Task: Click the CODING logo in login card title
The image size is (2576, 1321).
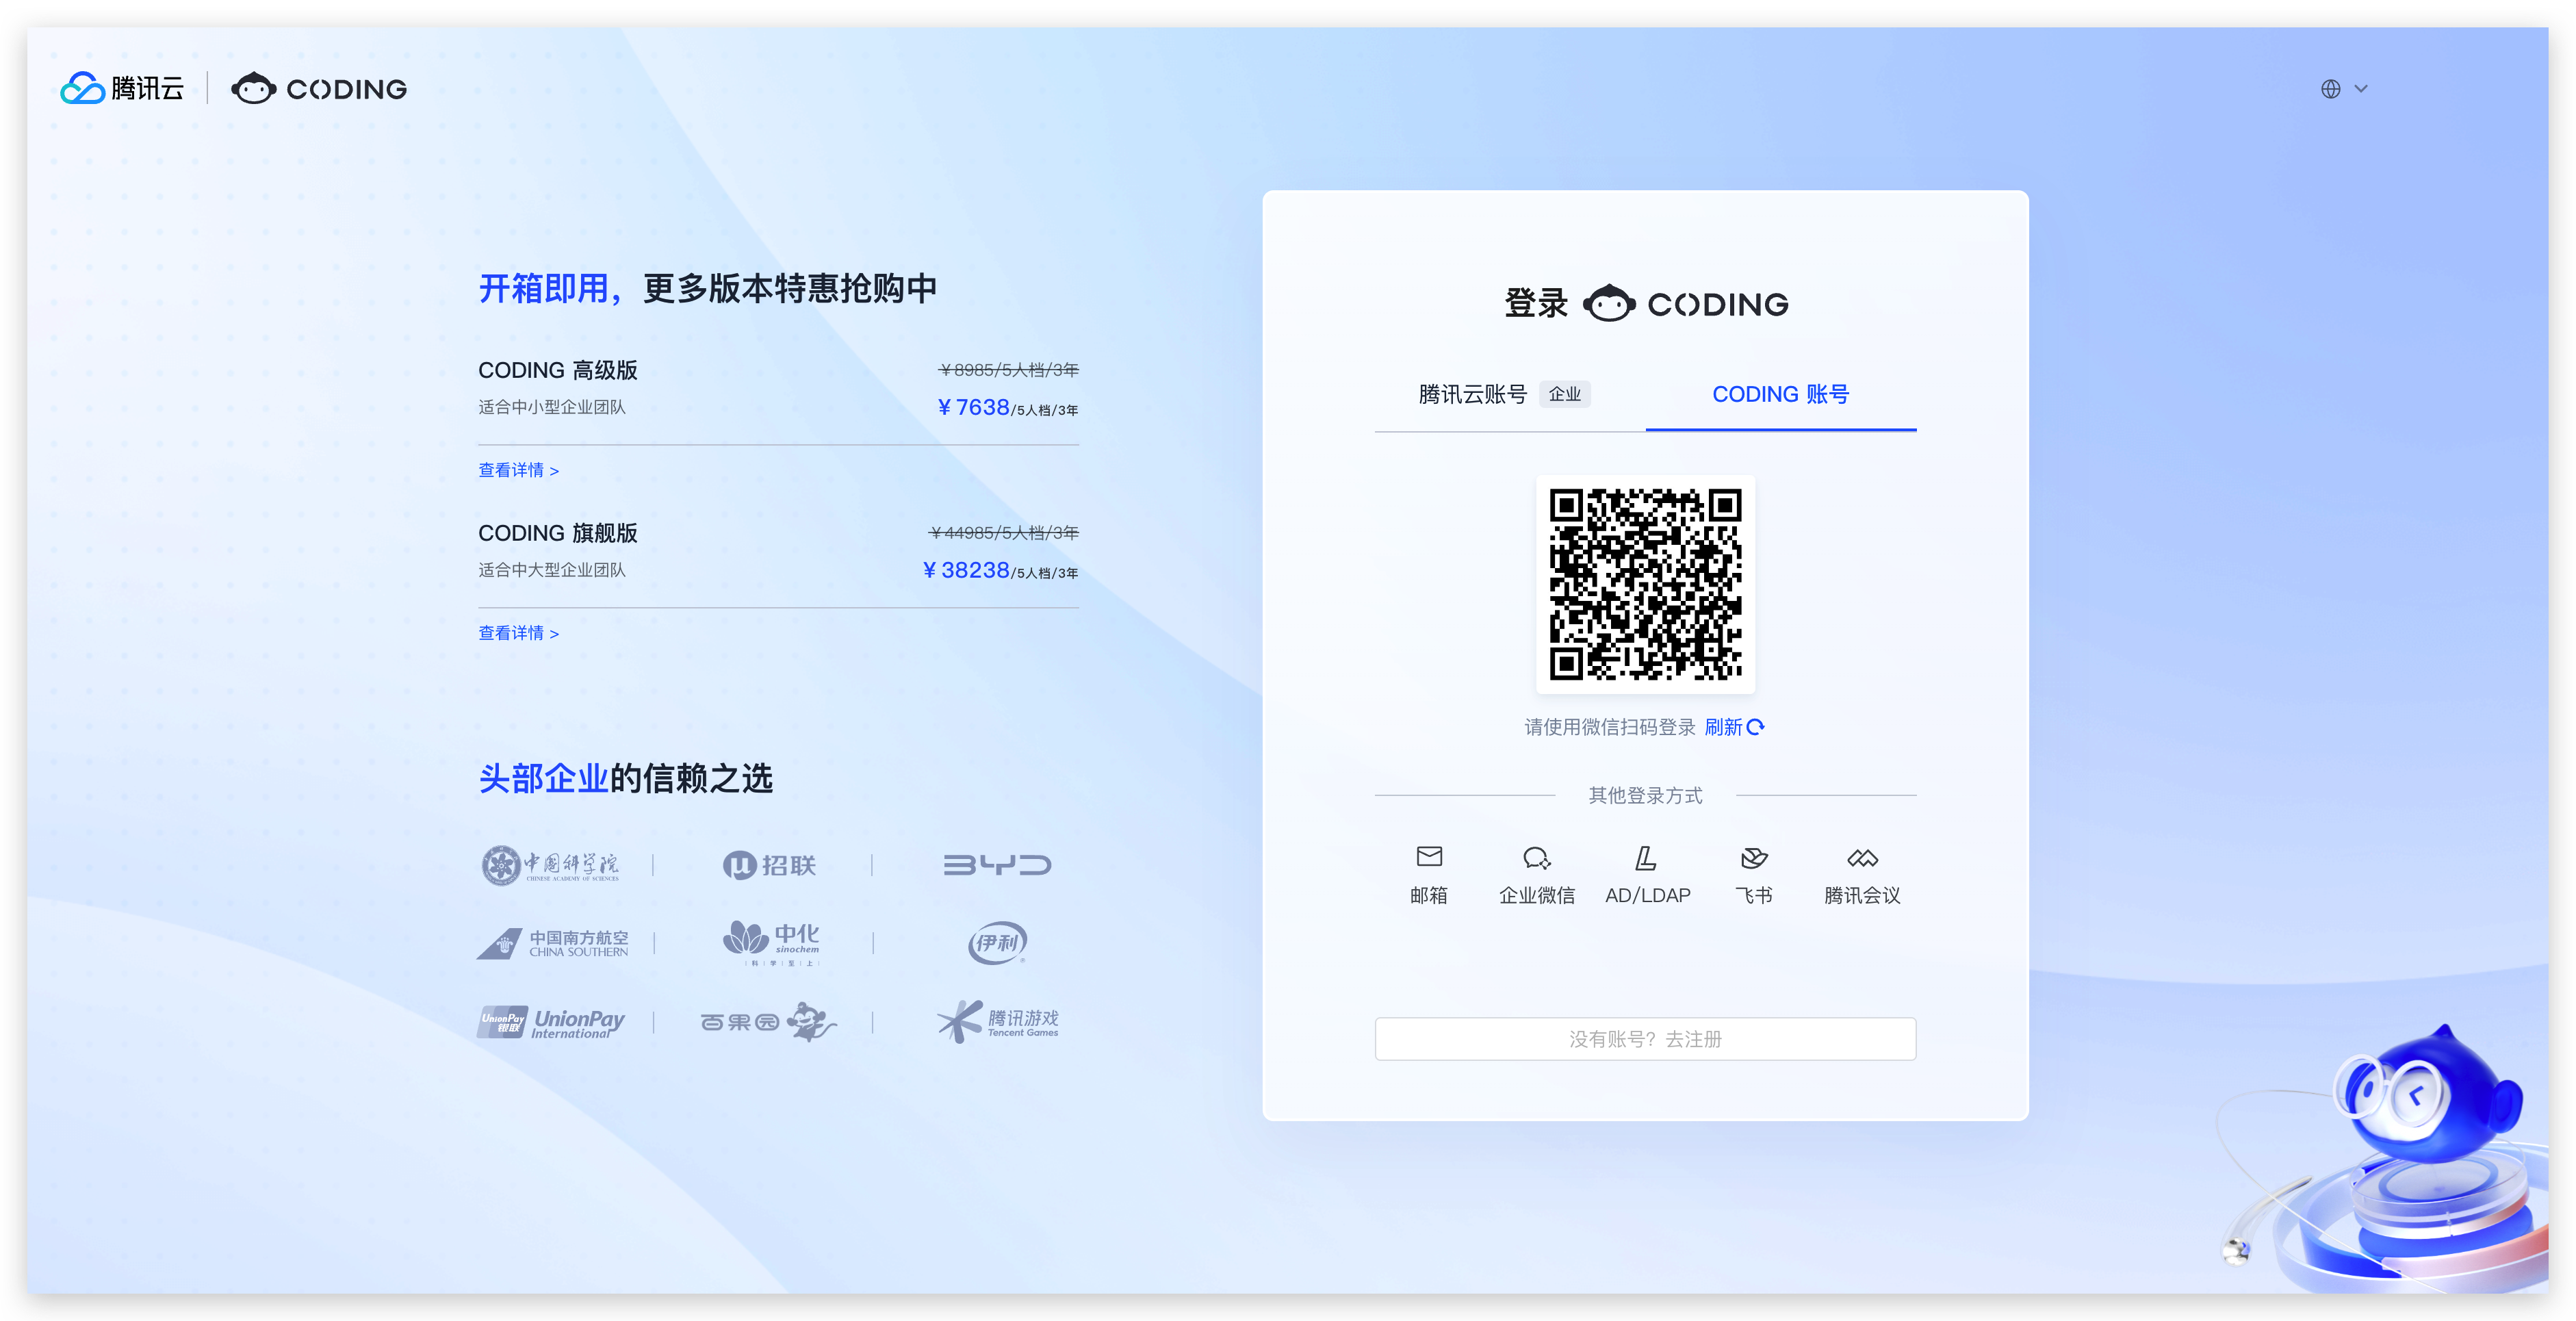Action: [x=1686, y=303]
